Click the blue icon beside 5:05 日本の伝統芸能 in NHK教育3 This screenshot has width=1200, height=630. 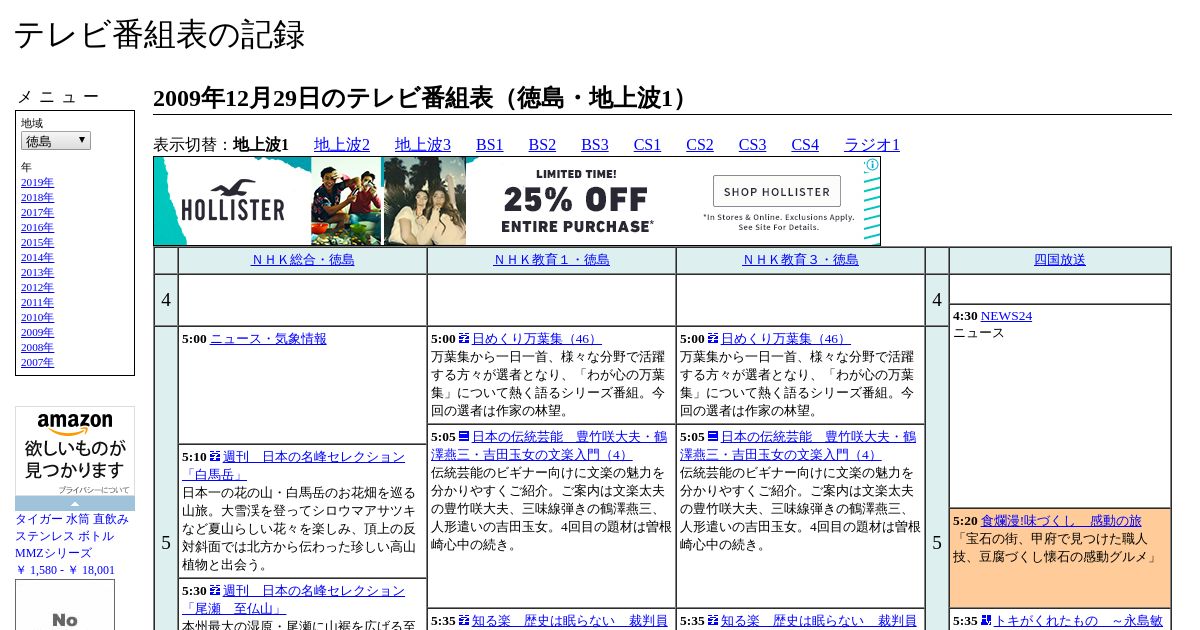coord(713,437)
